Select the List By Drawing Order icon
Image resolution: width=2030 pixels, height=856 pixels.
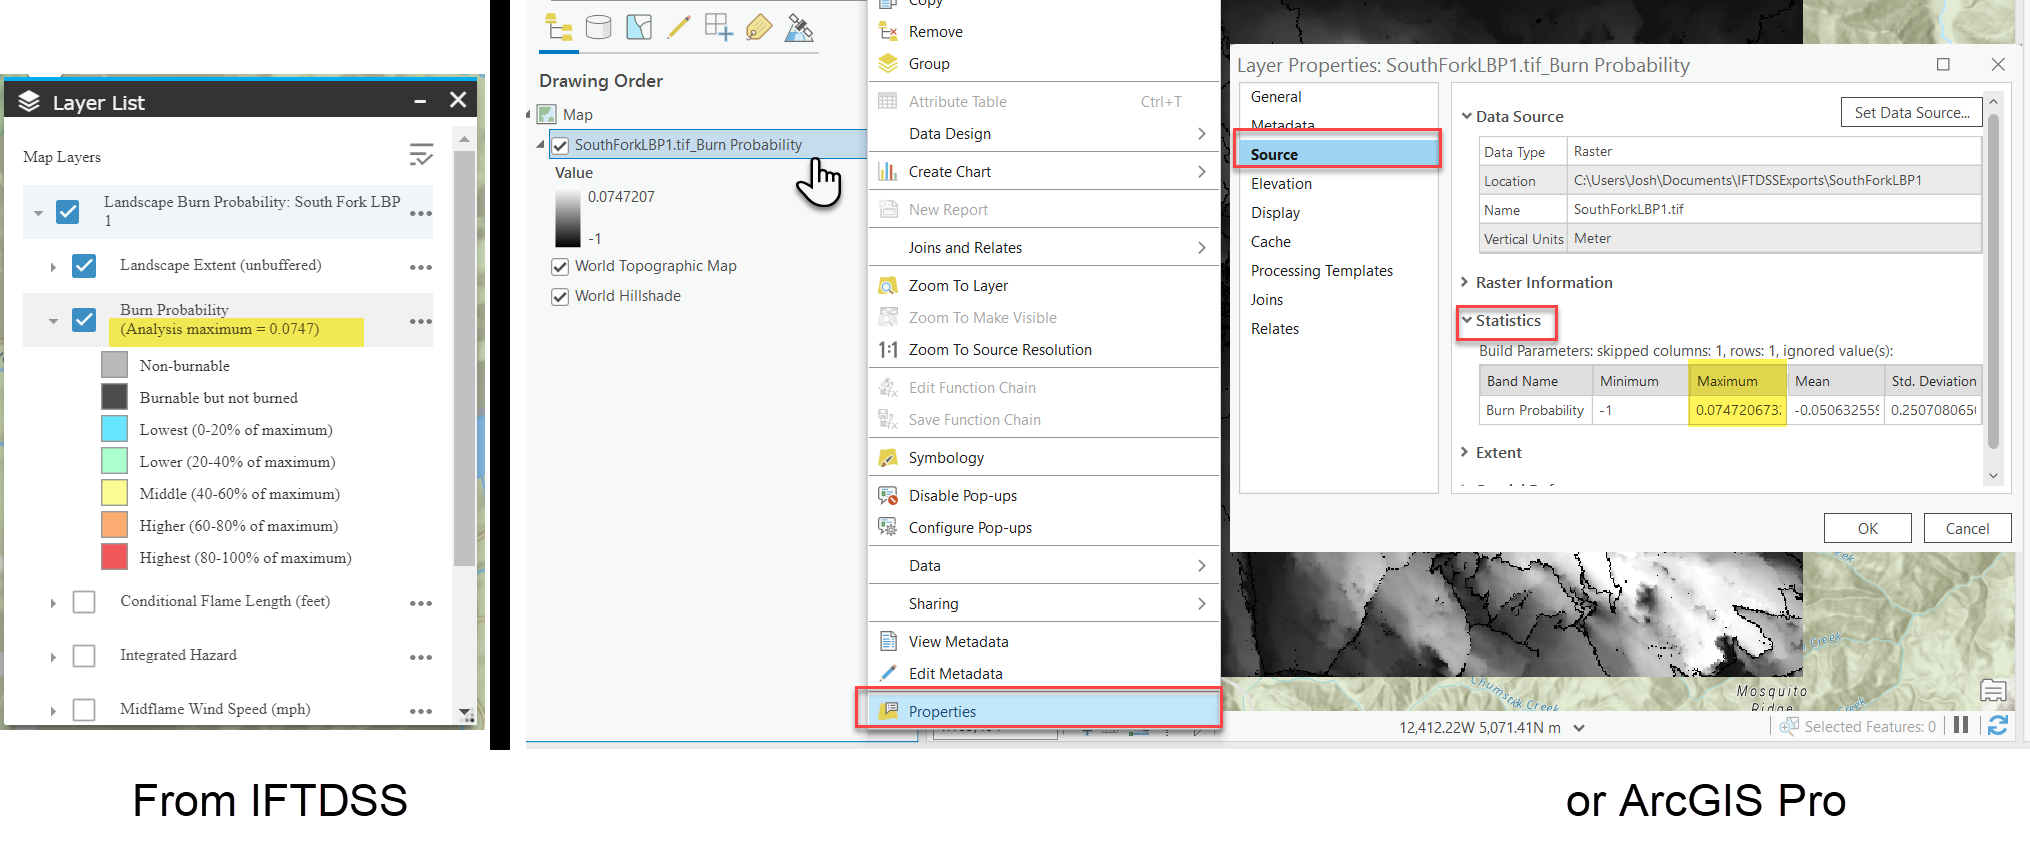(558, 27)
